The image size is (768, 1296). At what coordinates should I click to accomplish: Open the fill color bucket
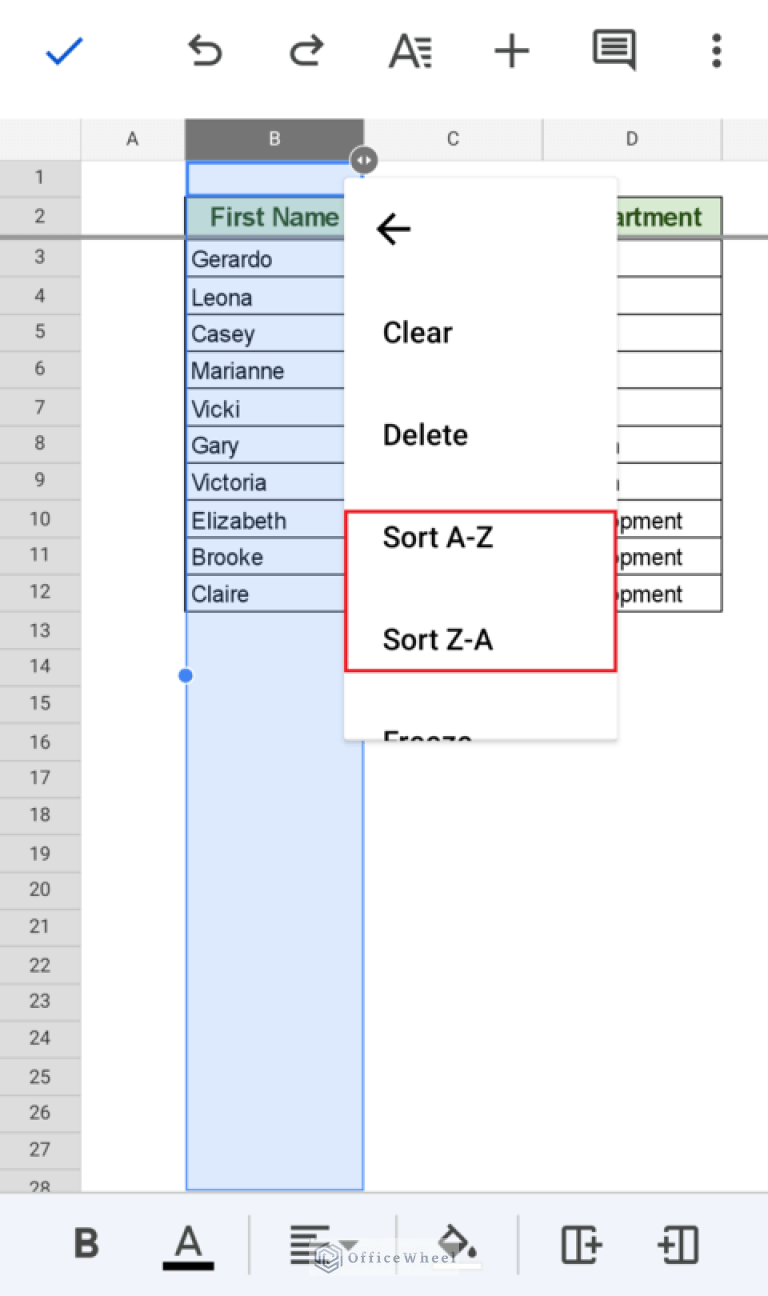click(458, 1244)
